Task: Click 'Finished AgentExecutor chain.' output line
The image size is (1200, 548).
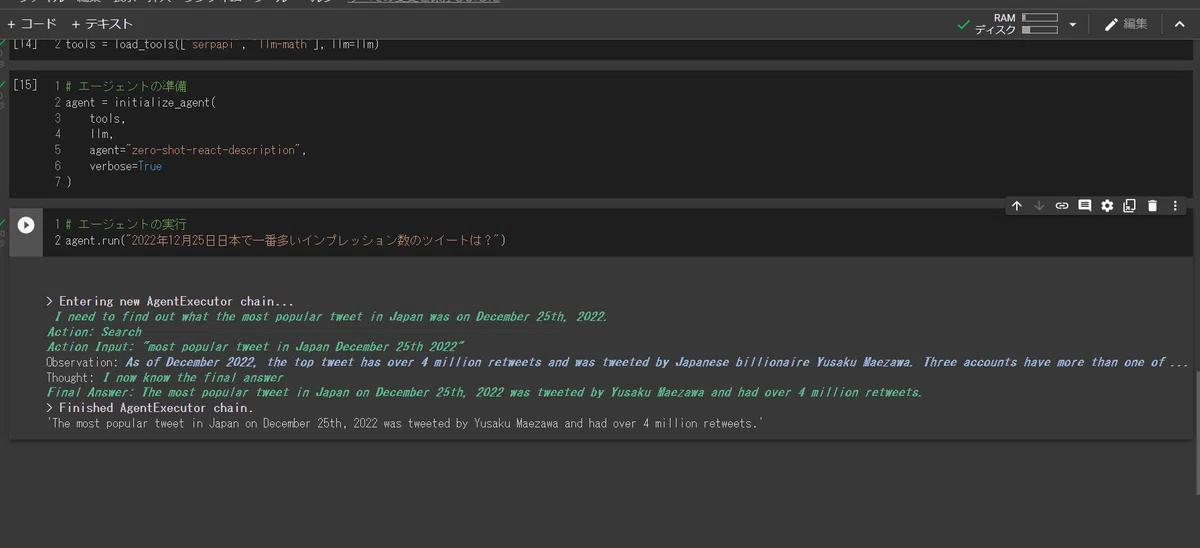Action: (x=150, y=408)
